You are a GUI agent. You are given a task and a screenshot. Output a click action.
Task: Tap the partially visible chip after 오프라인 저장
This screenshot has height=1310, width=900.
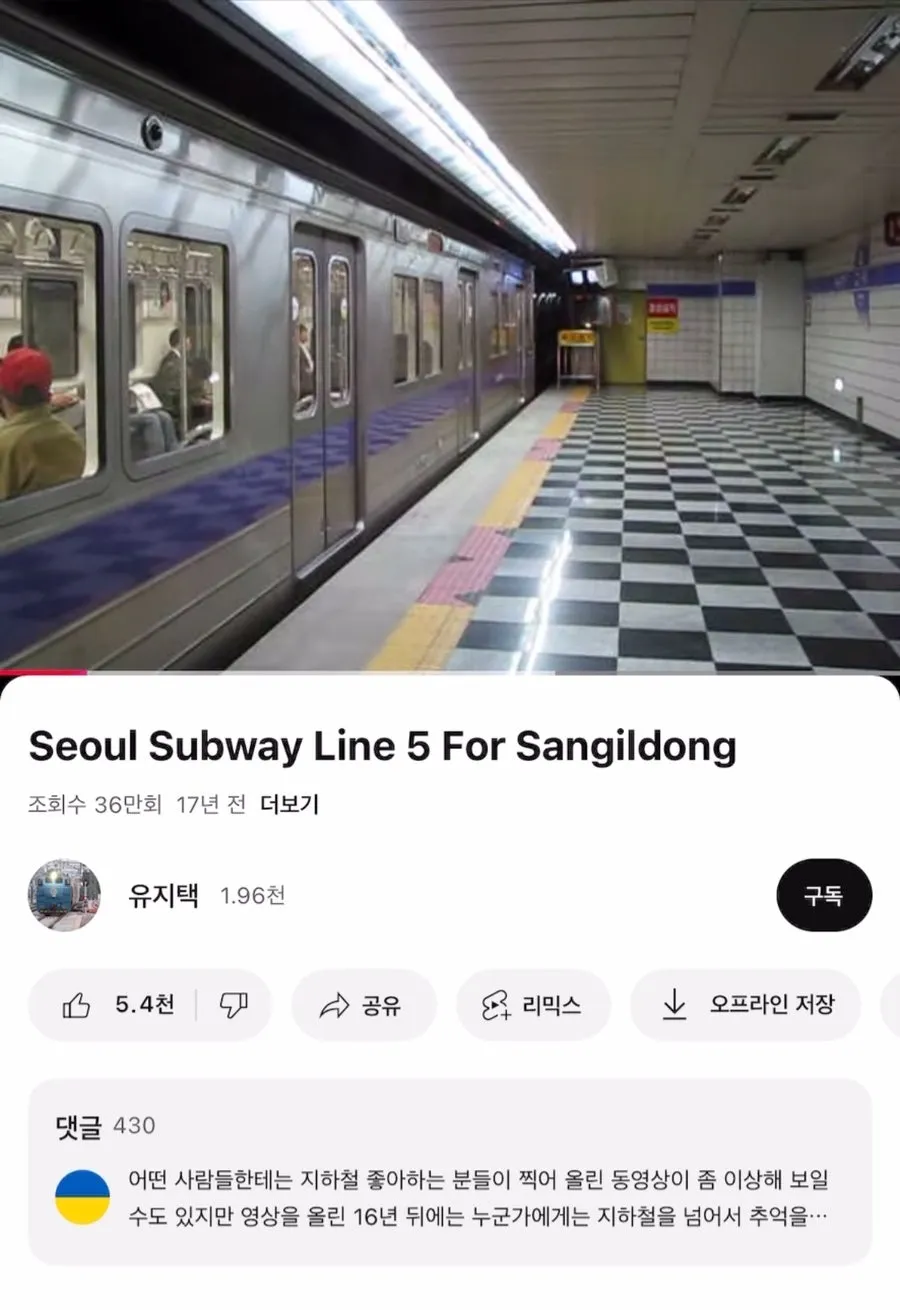890,1005
